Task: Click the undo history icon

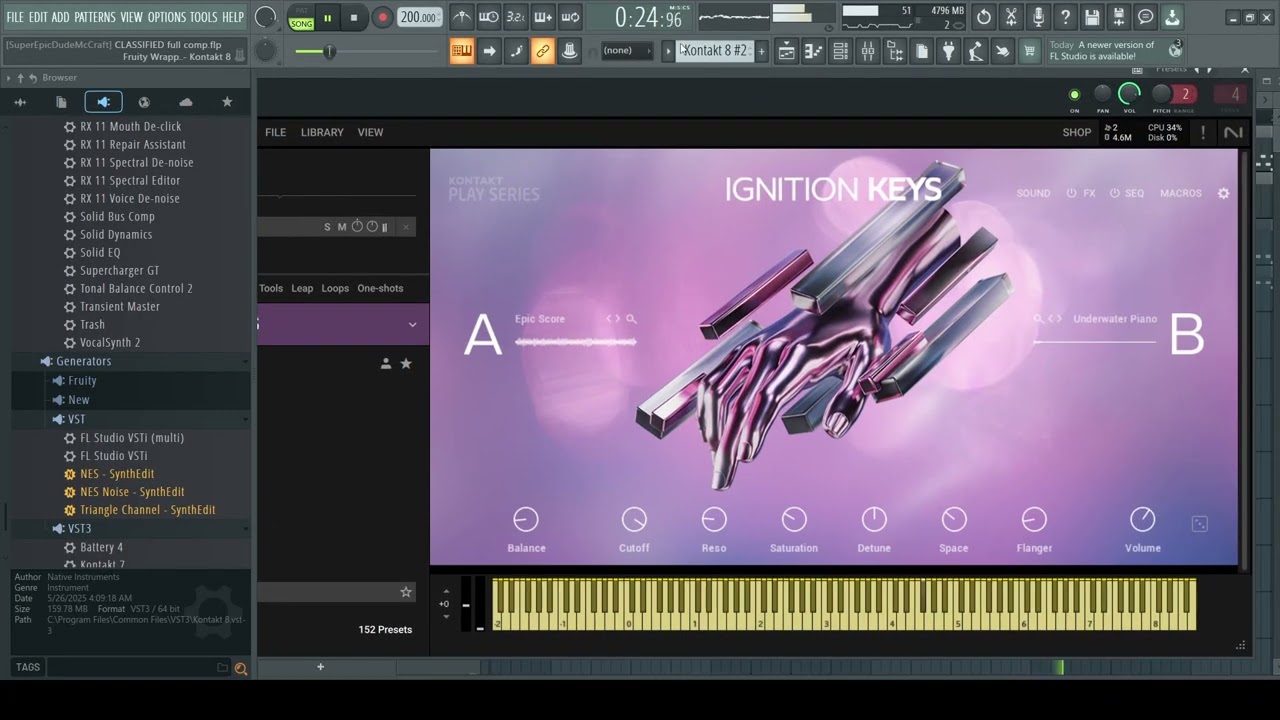Action: coord(984,17)
